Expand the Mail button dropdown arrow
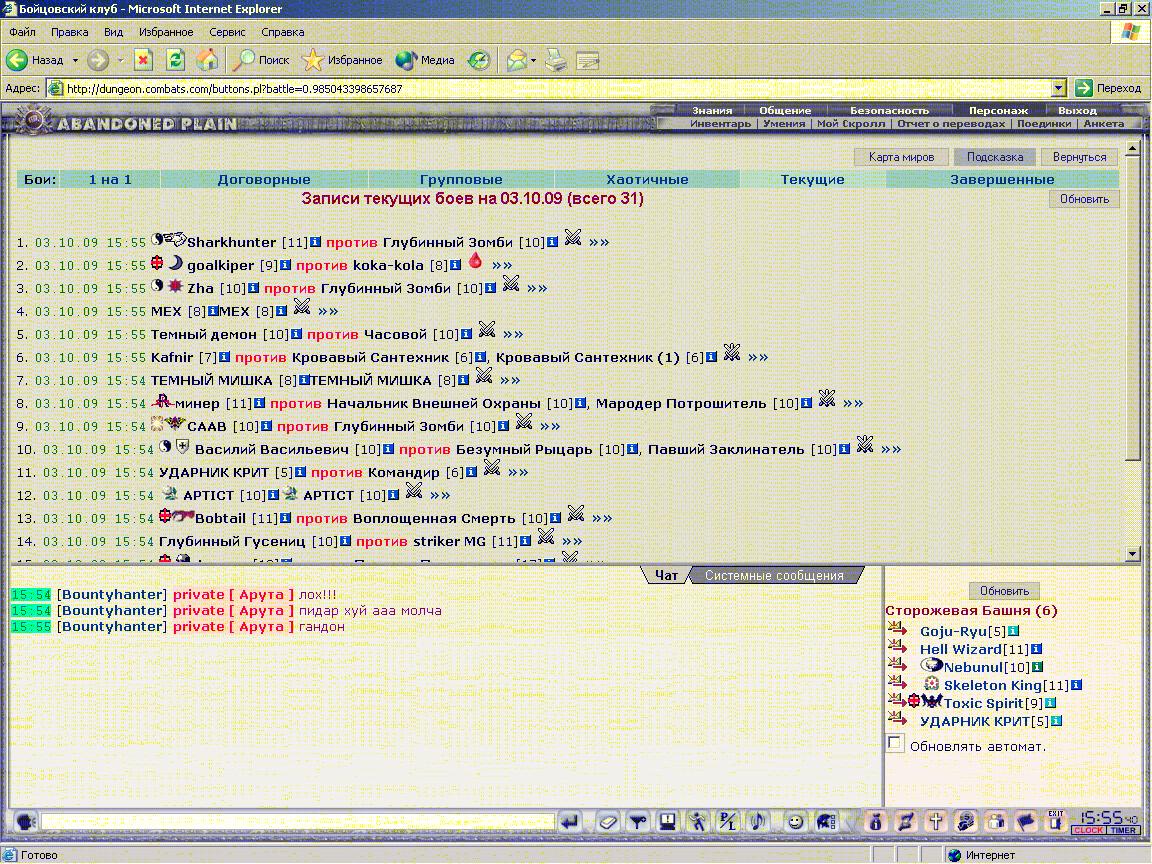This screenshot has height=864, width=1152. (x=533, y=60)
